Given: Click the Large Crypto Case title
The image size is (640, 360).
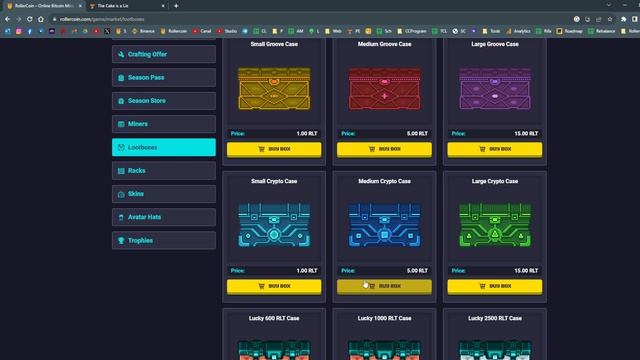Looking at the screenshot, I should (x=495, y=181).
